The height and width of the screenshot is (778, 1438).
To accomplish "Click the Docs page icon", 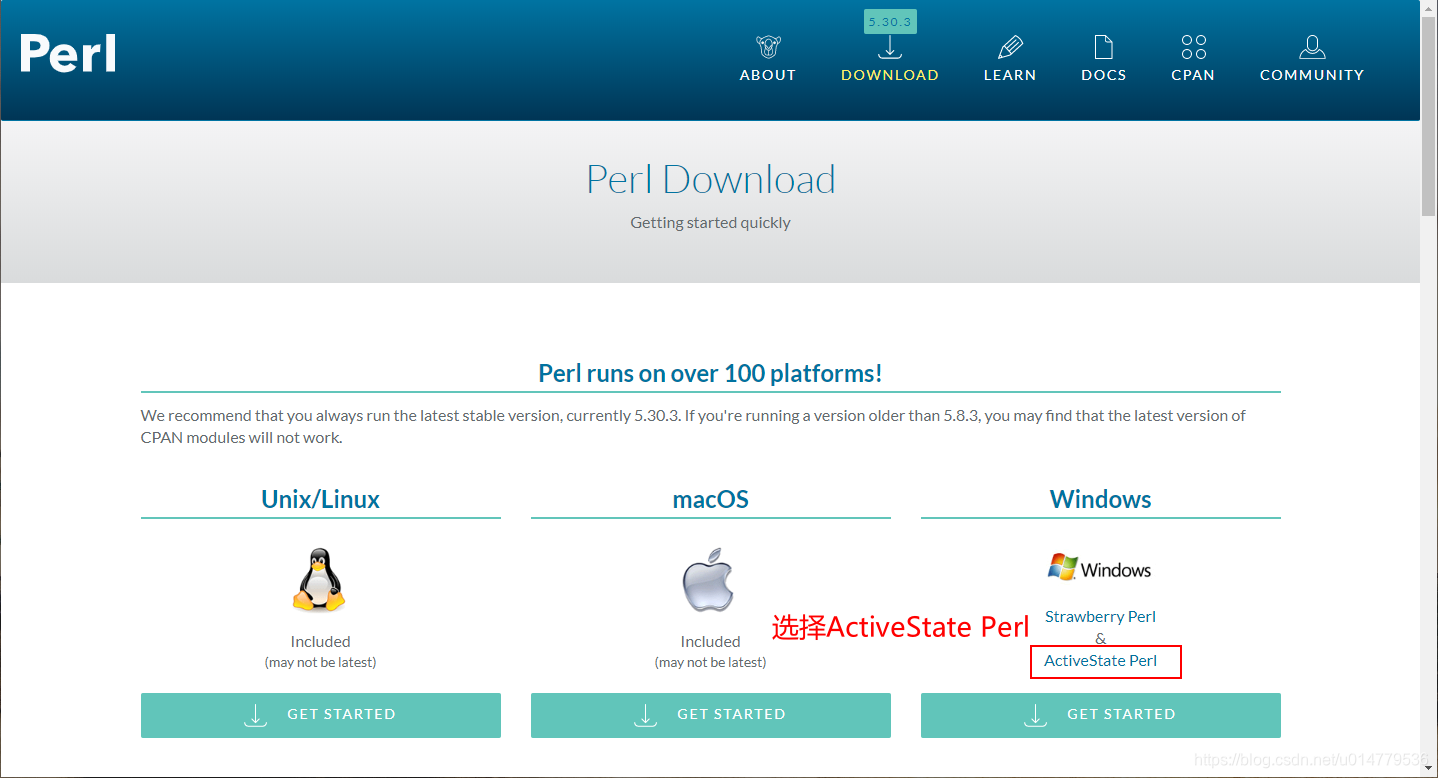I will [x=1103, y=47].
